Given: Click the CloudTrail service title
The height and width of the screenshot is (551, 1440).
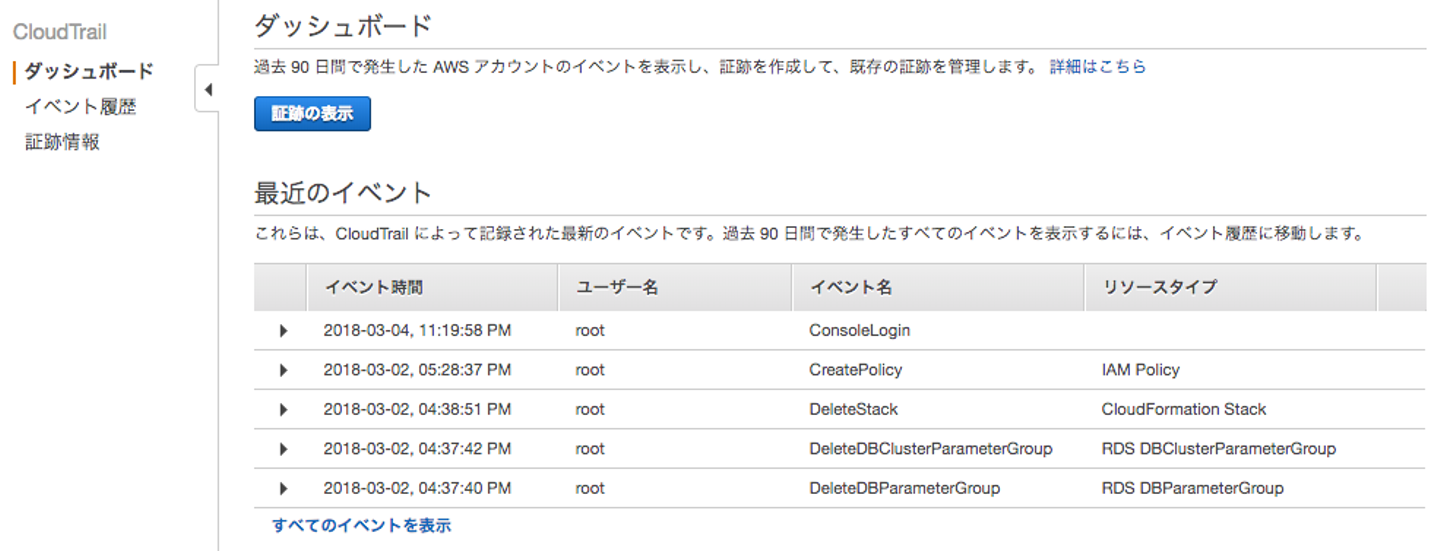Looking at the screenshot, I should pos(60,32).
